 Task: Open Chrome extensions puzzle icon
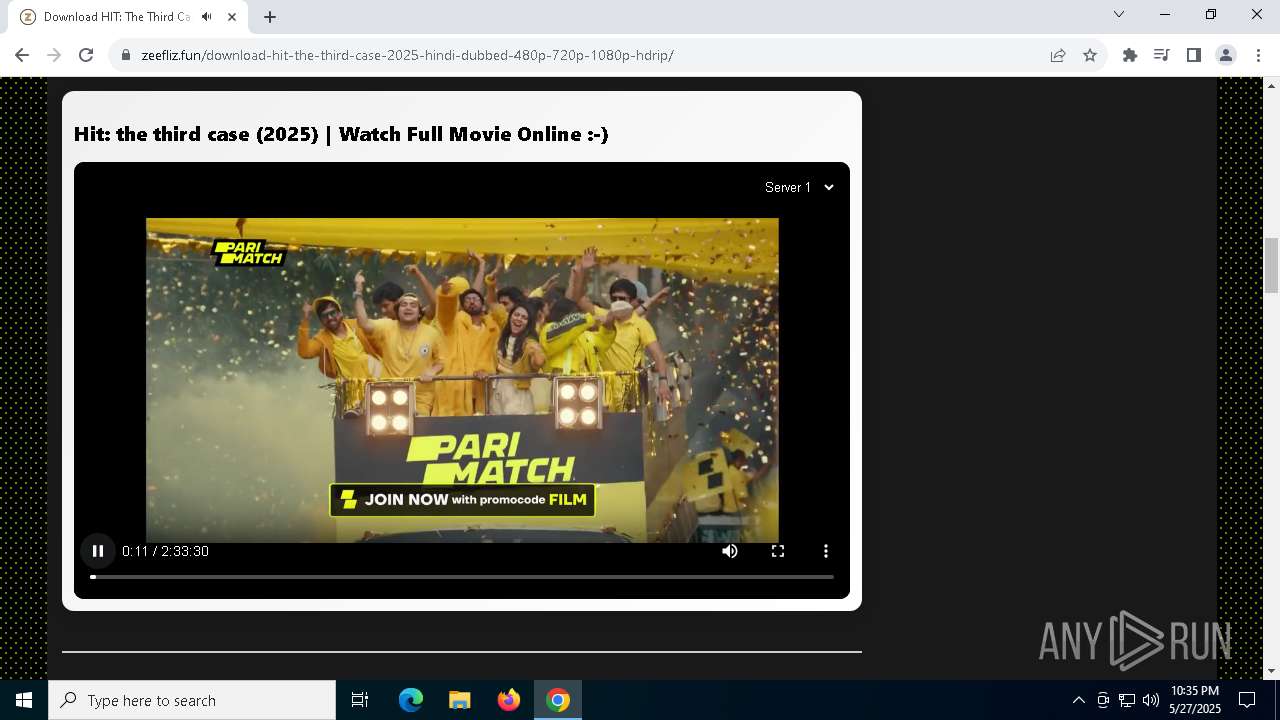[1130, 55]
